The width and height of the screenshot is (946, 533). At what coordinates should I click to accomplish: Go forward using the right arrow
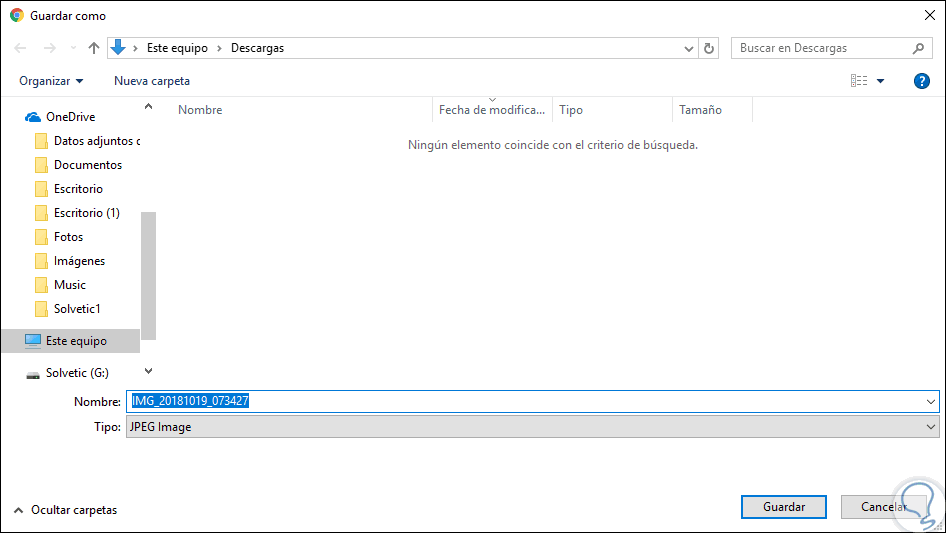click(49, 48)
